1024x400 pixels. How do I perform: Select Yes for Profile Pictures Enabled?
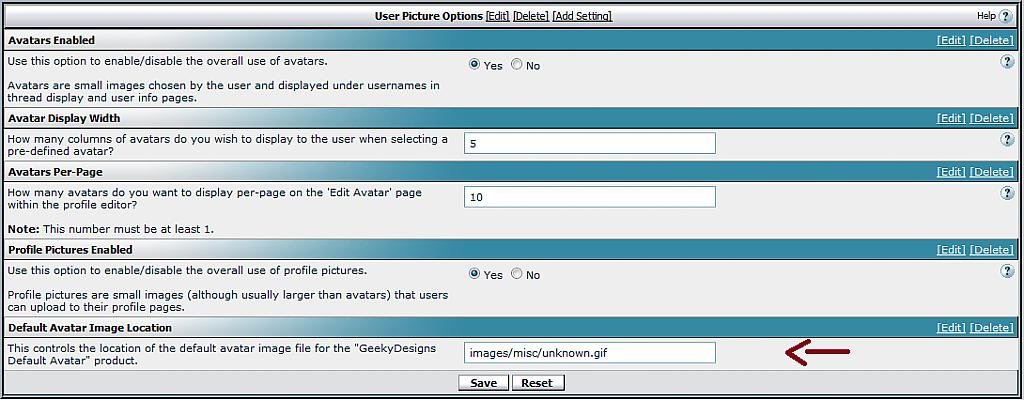[x=475, y=274]
